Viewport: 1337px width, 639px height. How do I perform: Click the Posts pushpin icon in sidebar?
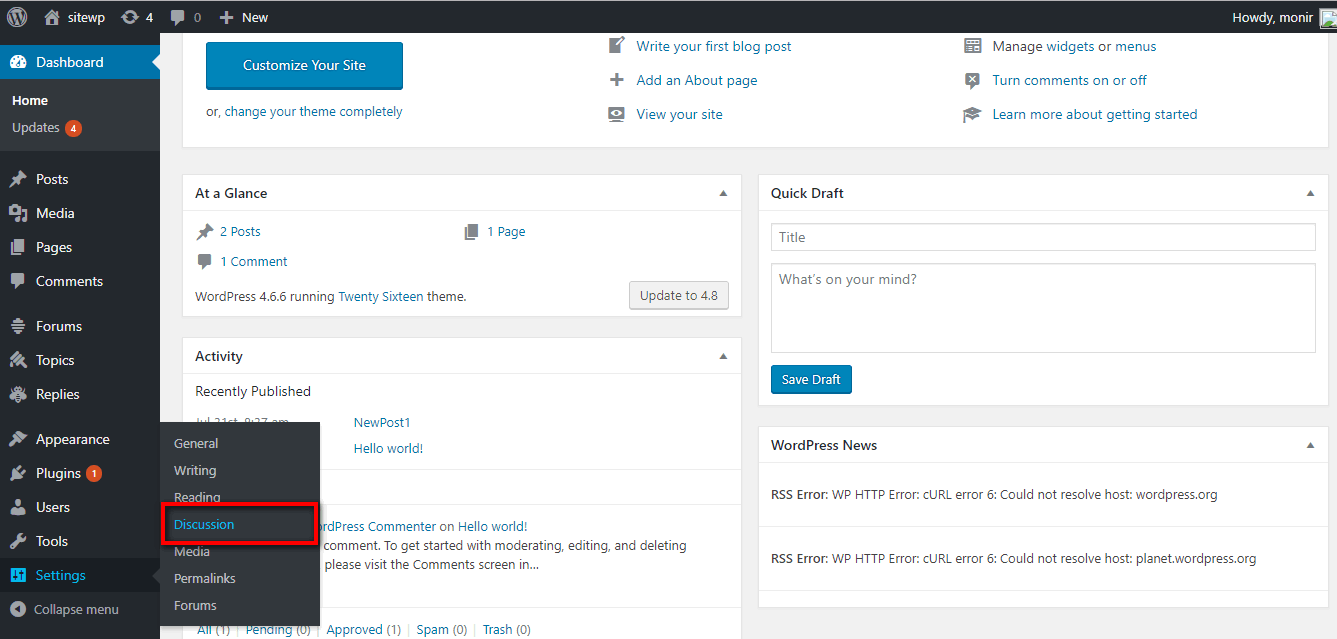(18, 179)
